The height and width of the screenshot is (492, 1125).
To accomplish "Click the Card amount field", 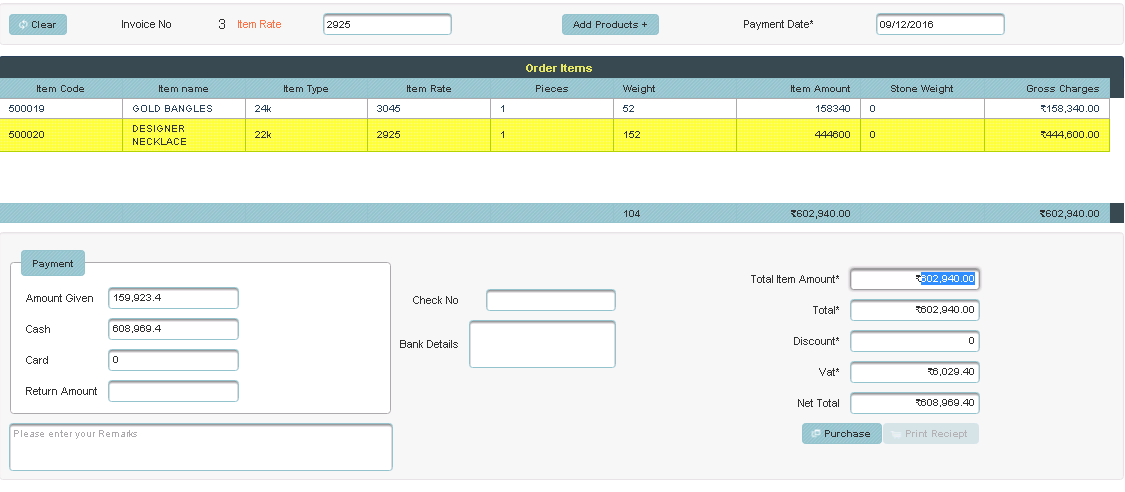I will (x=173, y=360).
